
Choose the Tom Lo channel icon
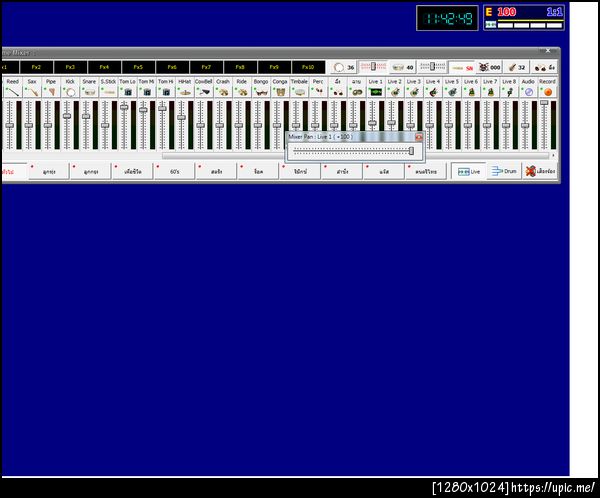[x=127, y=92]
